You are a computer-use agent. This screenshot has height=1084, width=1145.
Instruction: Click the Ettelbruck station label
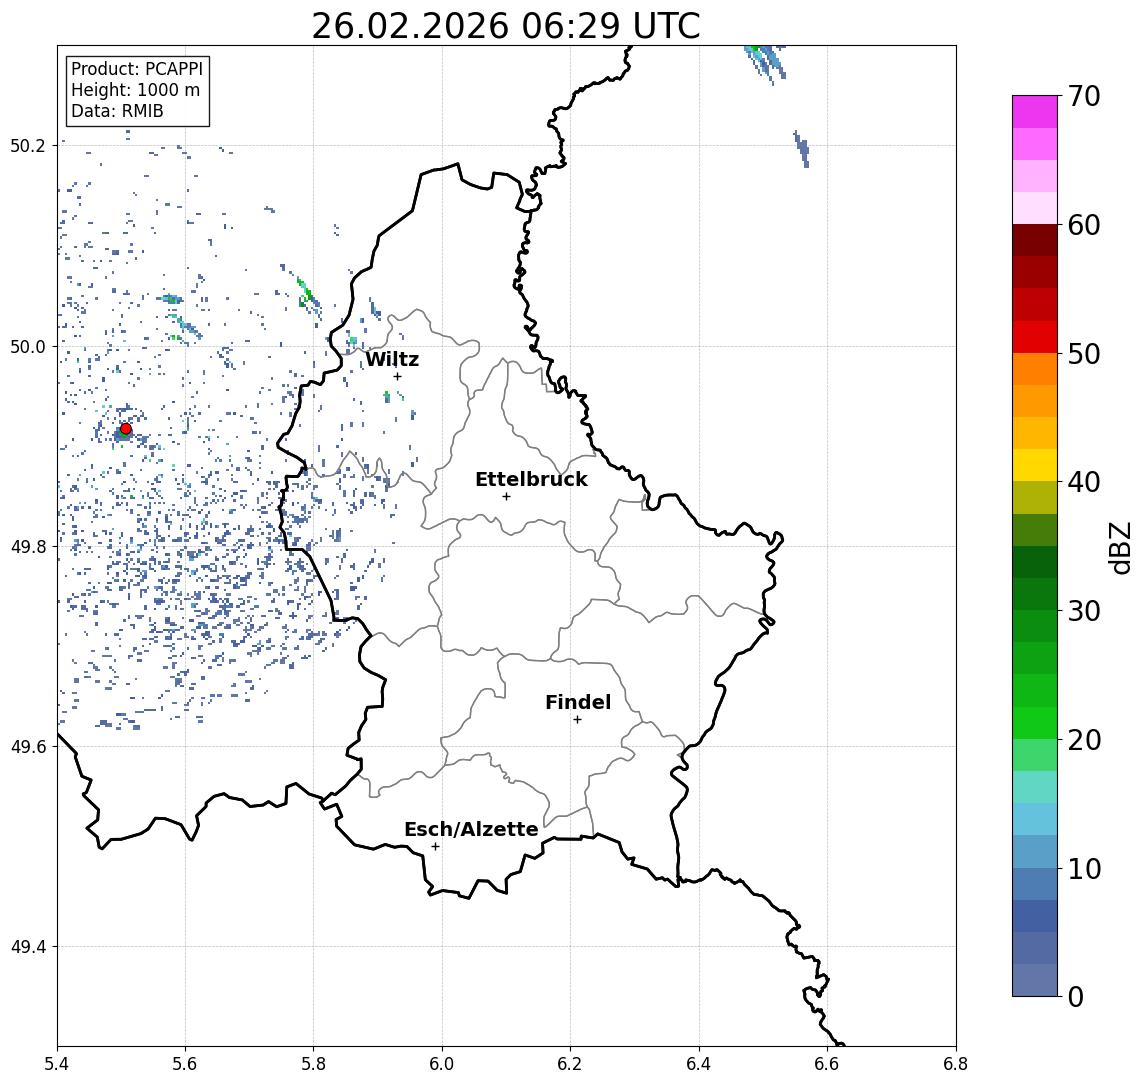coord(531,479)
